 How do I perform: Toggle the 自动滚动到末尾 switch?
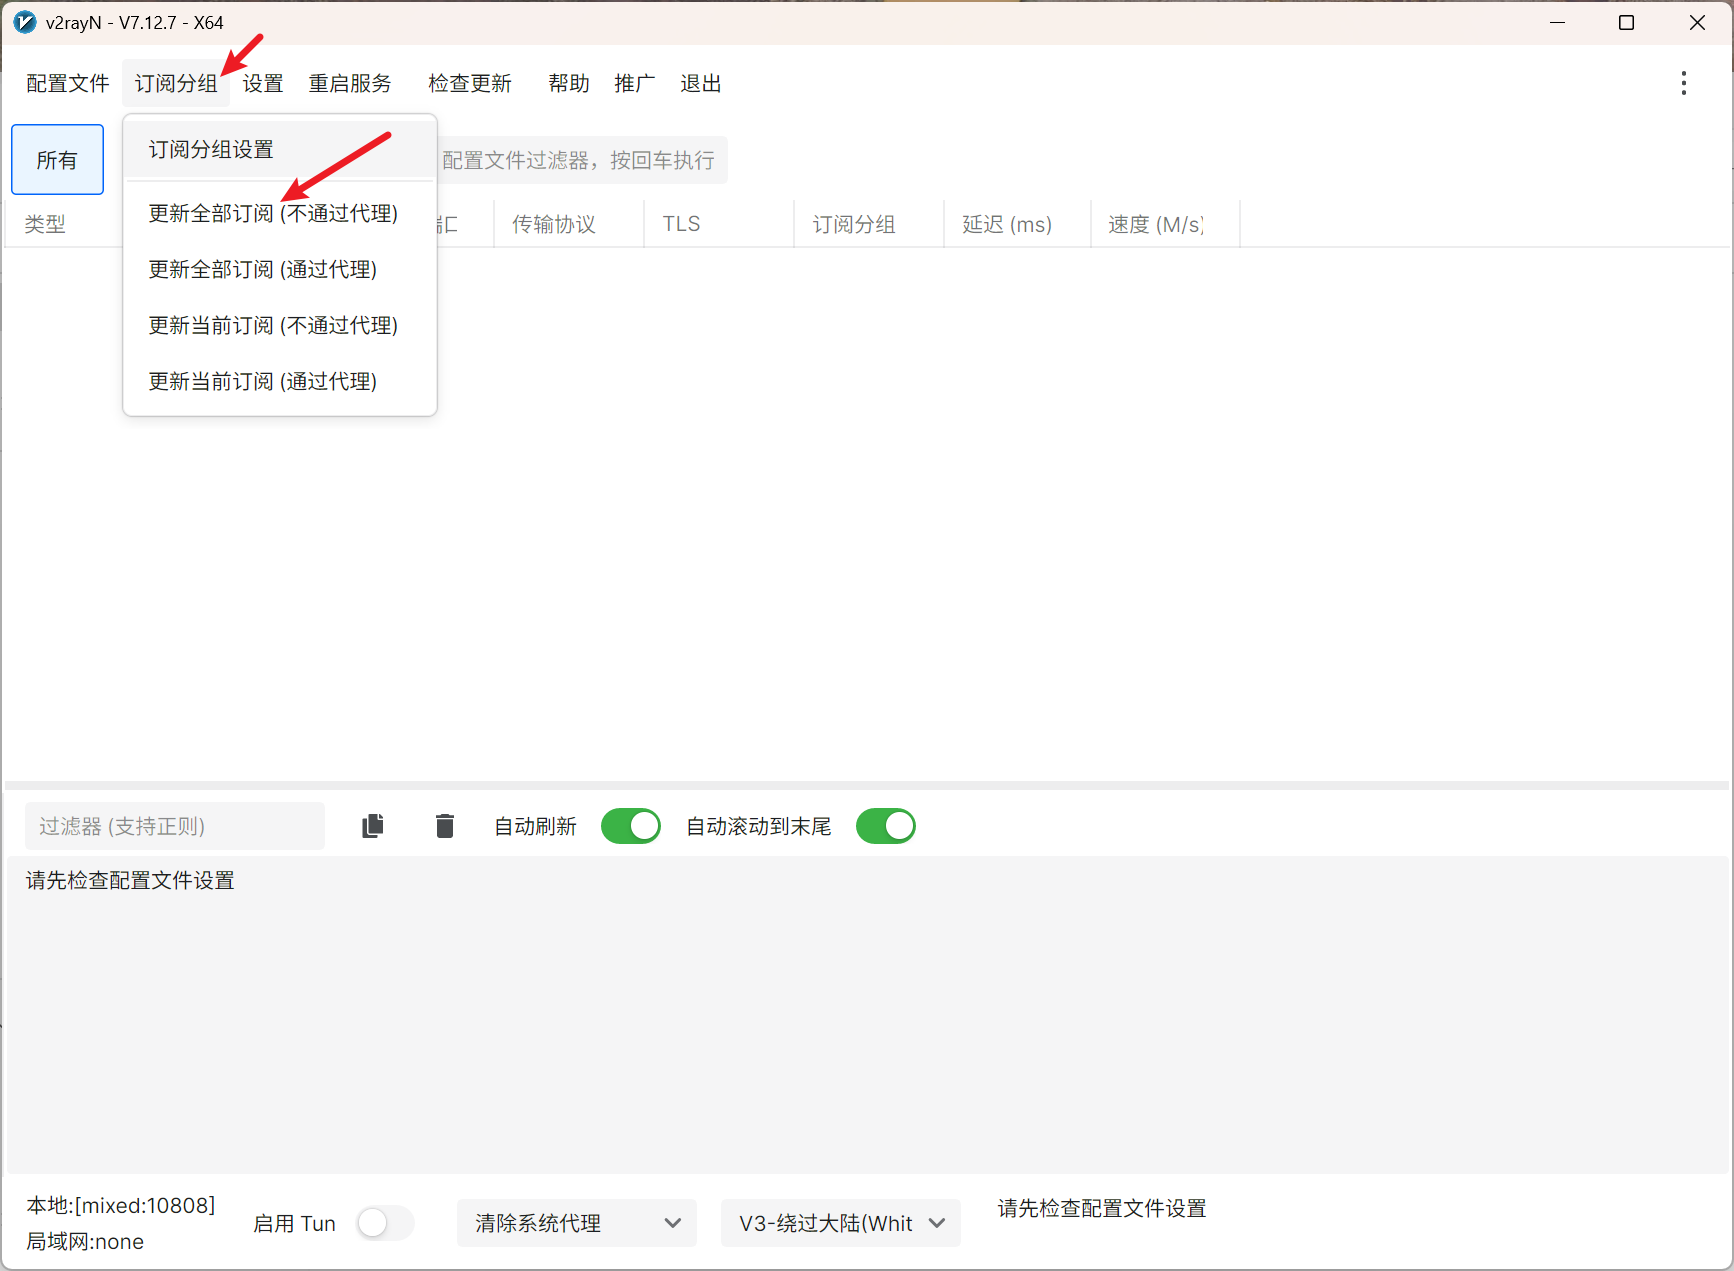pos(886,826)
